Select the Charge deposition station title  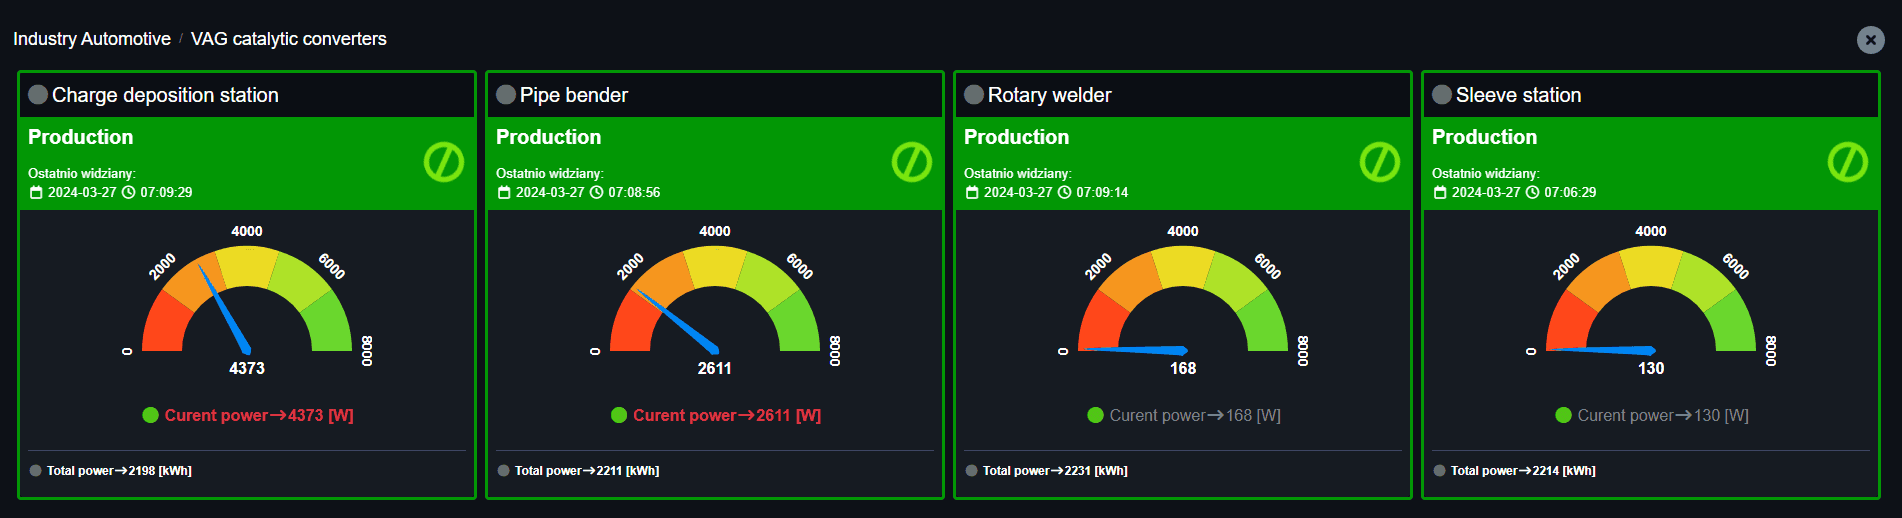tap(165, 95)
